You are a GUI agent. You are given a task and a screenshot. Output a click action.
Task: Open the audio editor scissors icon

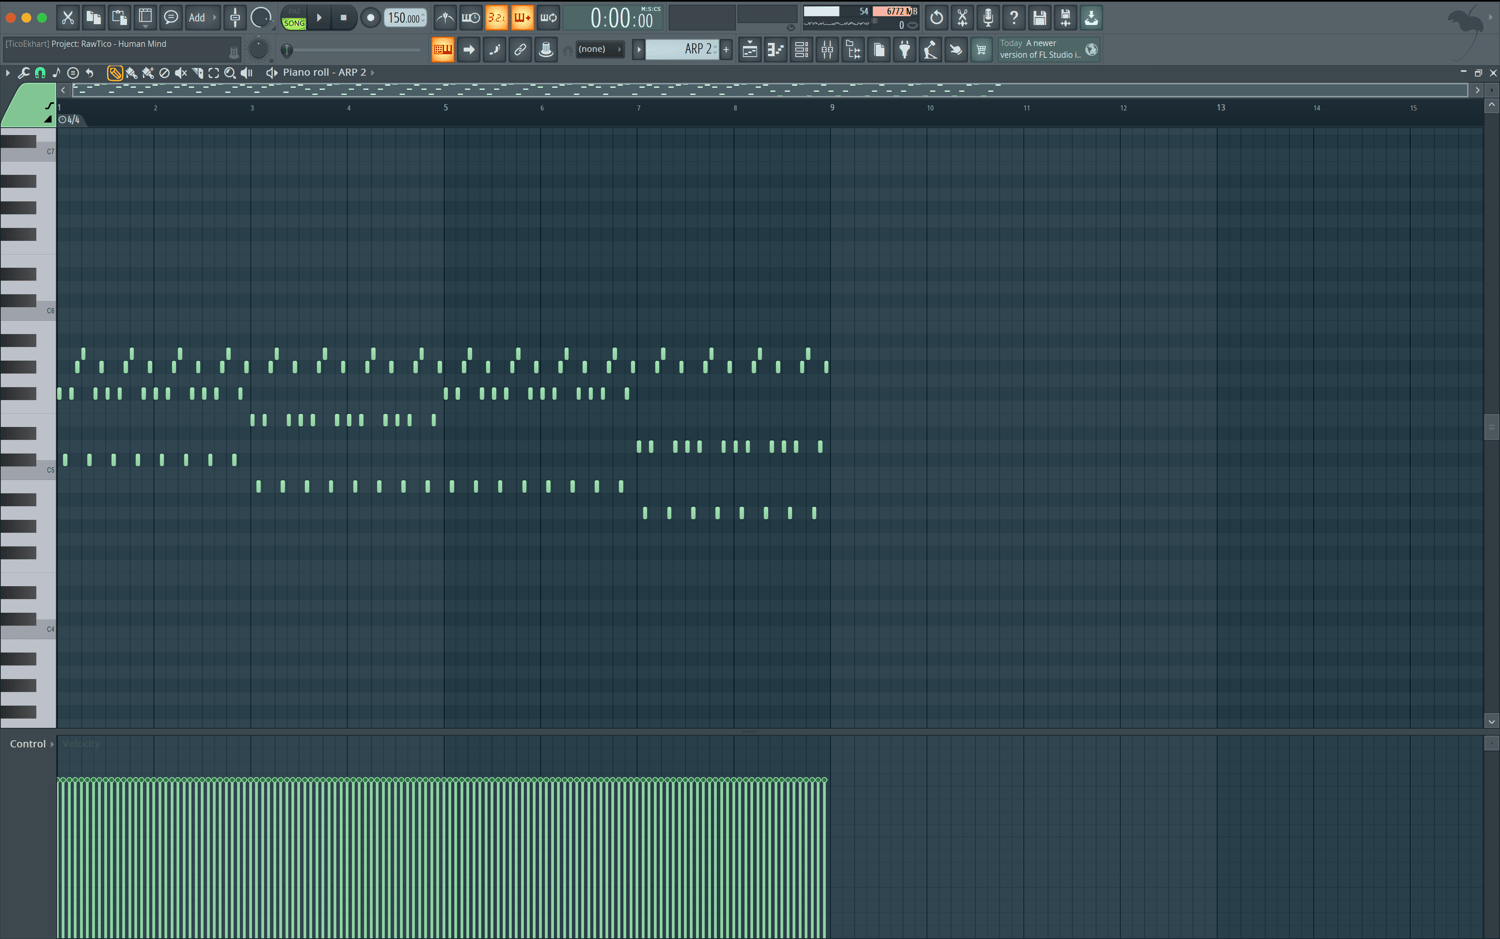(x=962, y=18)
